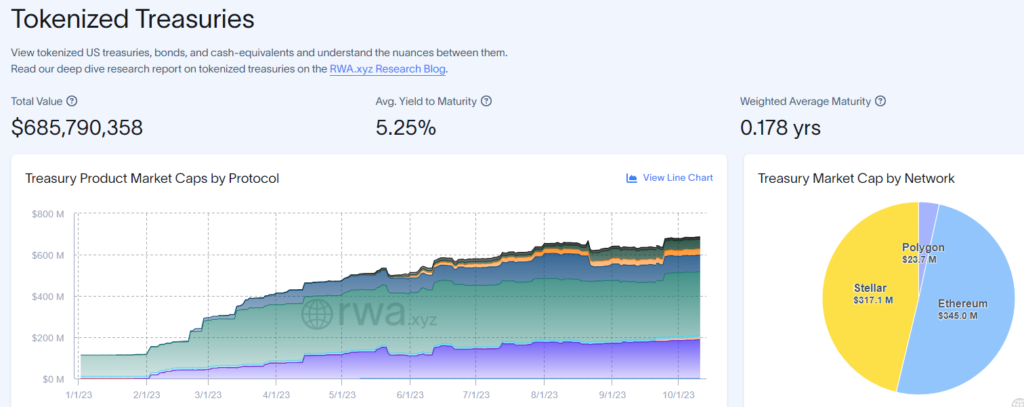Click the help icon beside Total Value
The width and height of the screenshot is (1024, 407).
(72, 102)
